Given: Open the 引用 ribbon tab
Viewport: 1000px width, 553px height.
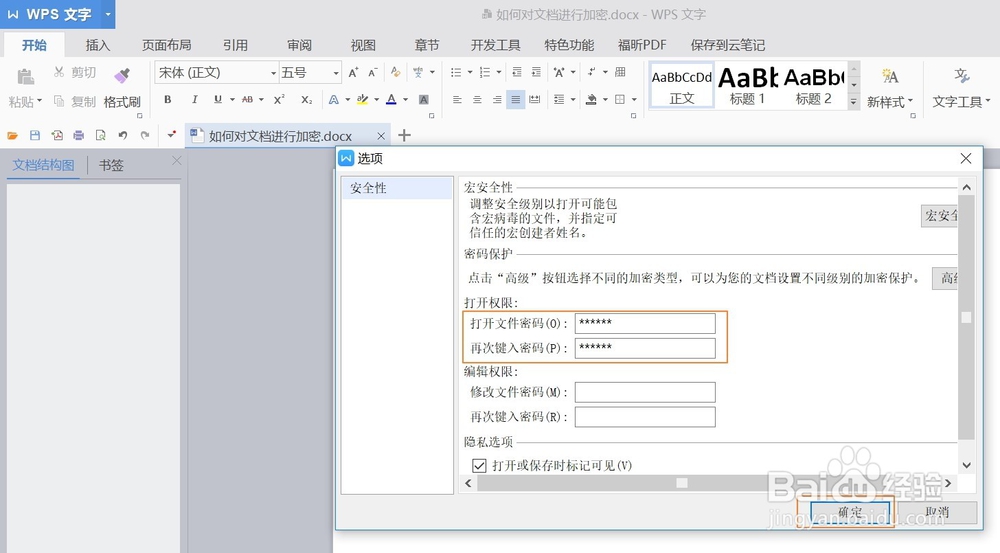Looking at the screenshot, I should pos(235,45).
